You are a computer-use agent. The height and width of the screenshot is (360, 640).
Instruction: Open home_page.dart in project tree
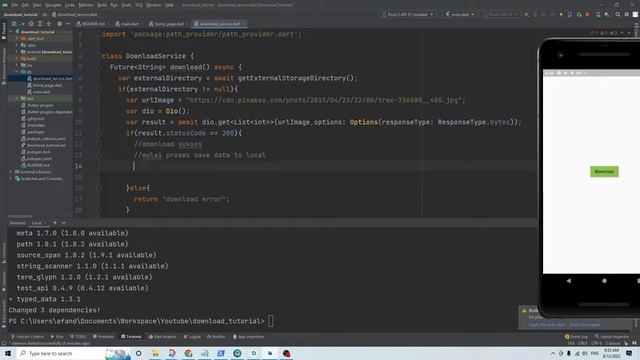pos(47,85)
